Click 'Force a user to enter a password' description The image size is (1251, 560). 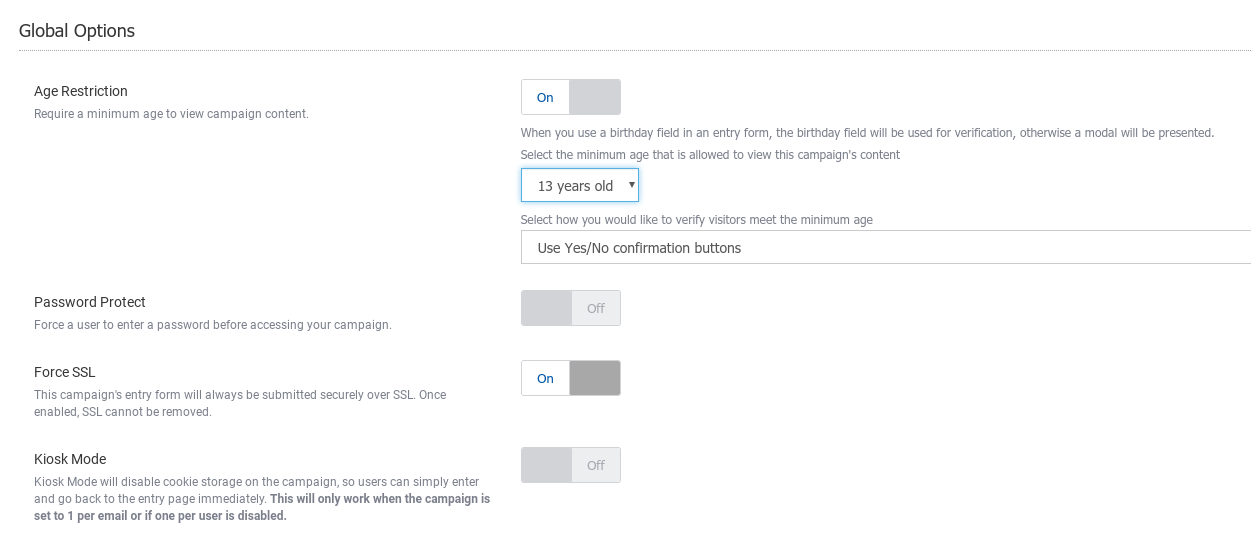[x=212, y=325]
